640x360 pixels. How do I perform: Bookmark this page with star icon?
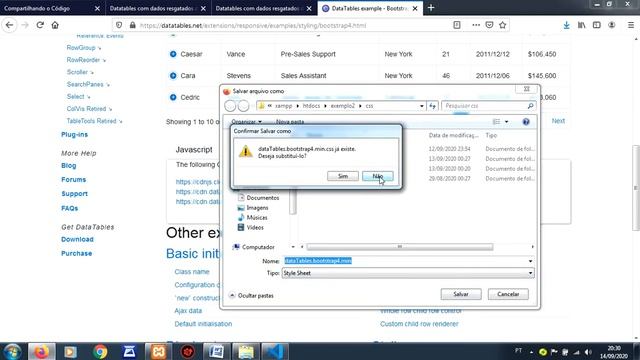click(x=502, y=25)
